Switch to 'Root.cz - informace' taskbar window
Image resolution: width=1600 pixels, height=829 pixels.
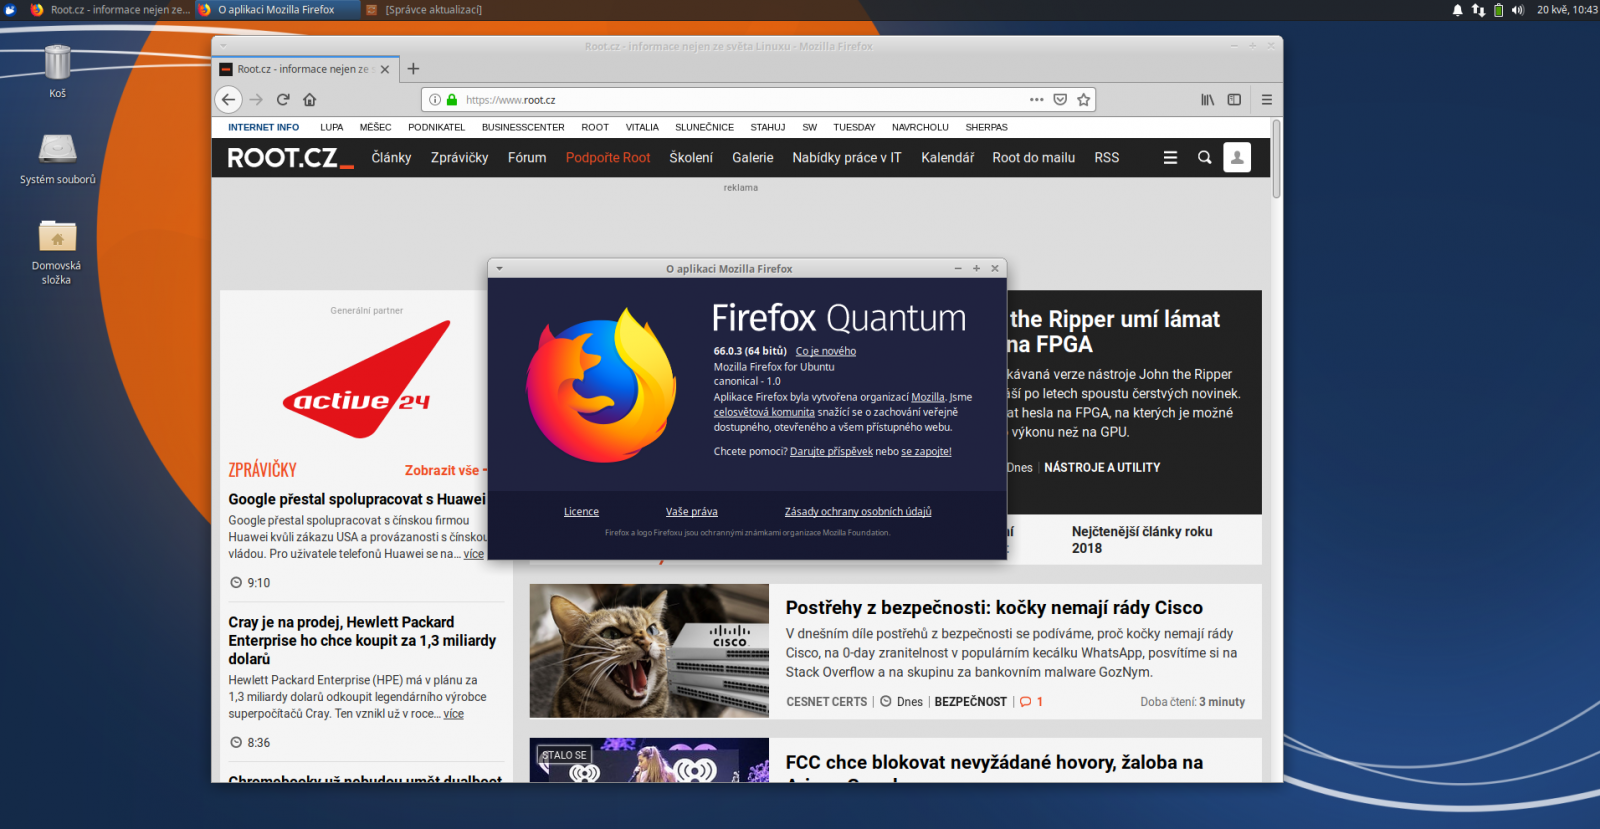pos(110,10)
